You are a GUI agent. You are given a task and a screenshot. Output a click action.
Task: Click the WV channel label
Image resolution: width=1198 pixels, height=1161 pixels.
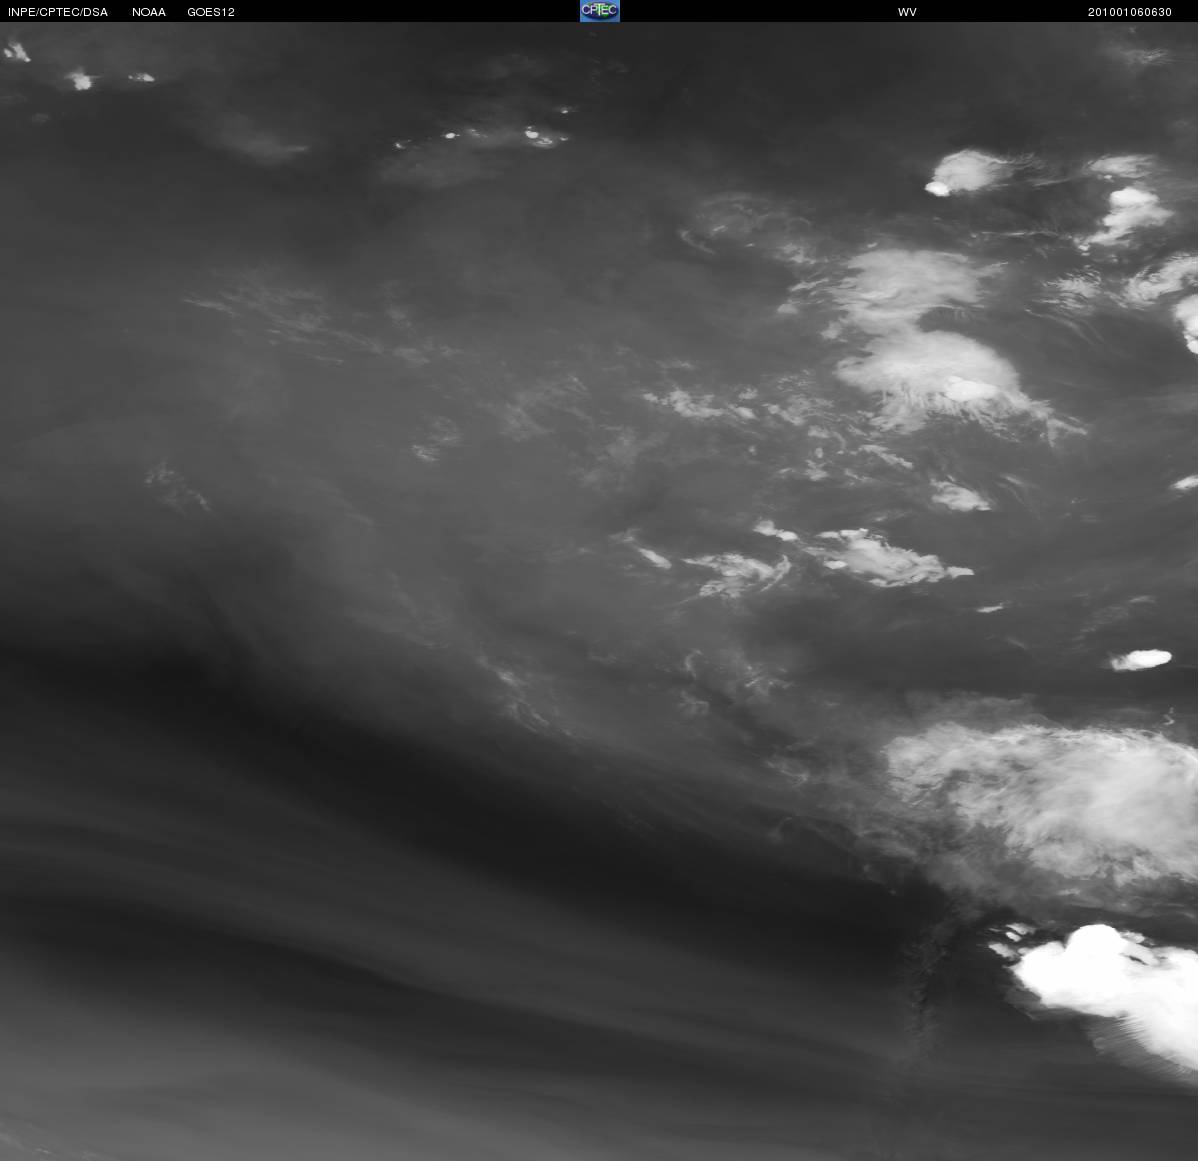(907, 12)
